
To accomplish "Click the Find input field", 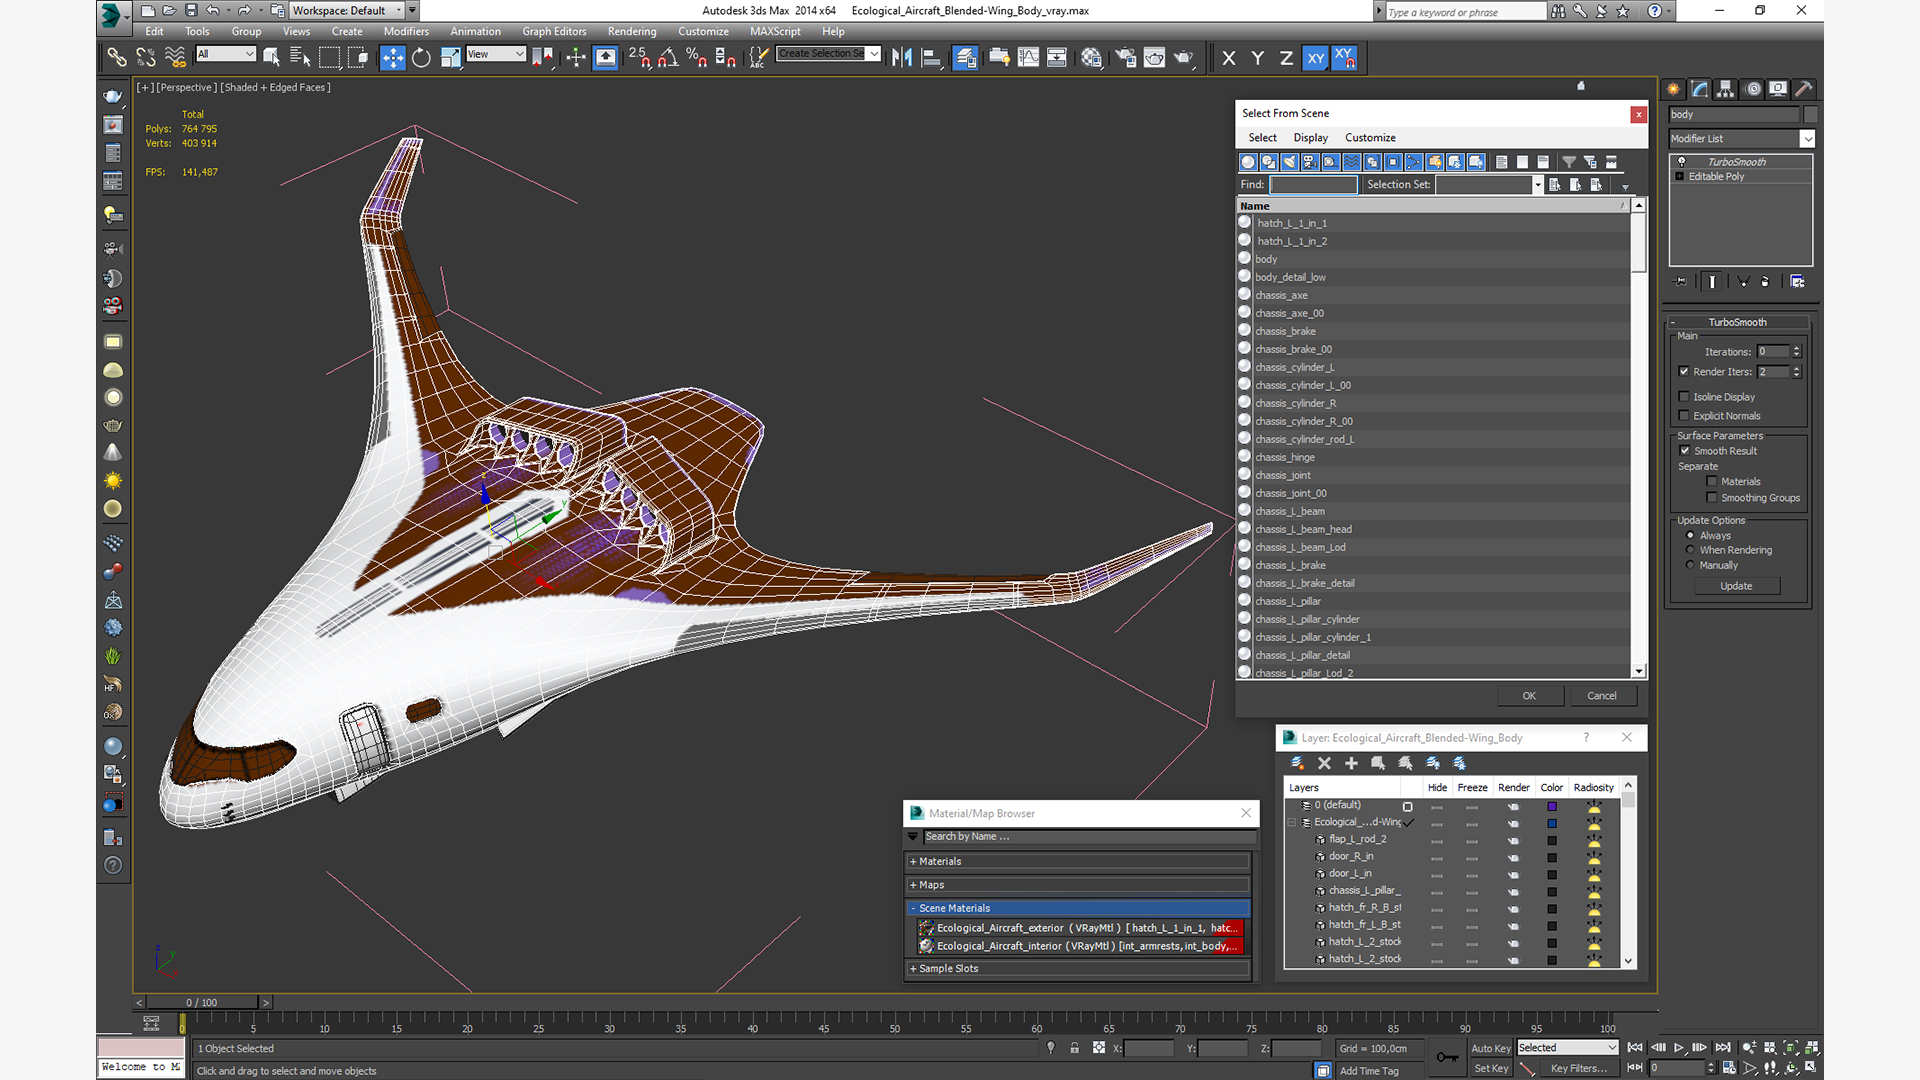I will pos(1313,185).
